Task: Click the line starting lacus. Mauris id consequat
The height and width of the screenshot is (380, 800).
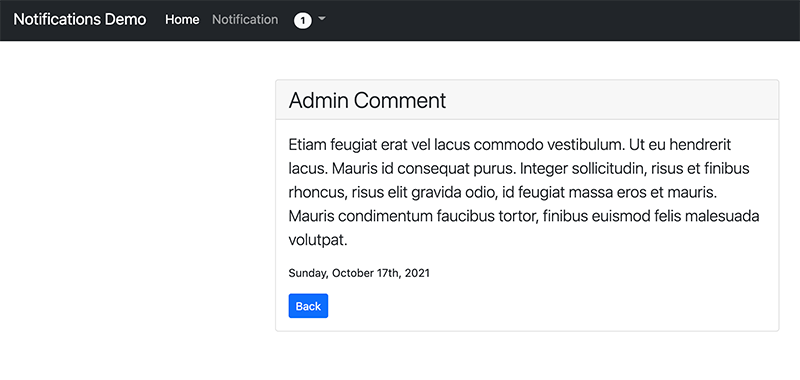Action: [x=519, y=169]
